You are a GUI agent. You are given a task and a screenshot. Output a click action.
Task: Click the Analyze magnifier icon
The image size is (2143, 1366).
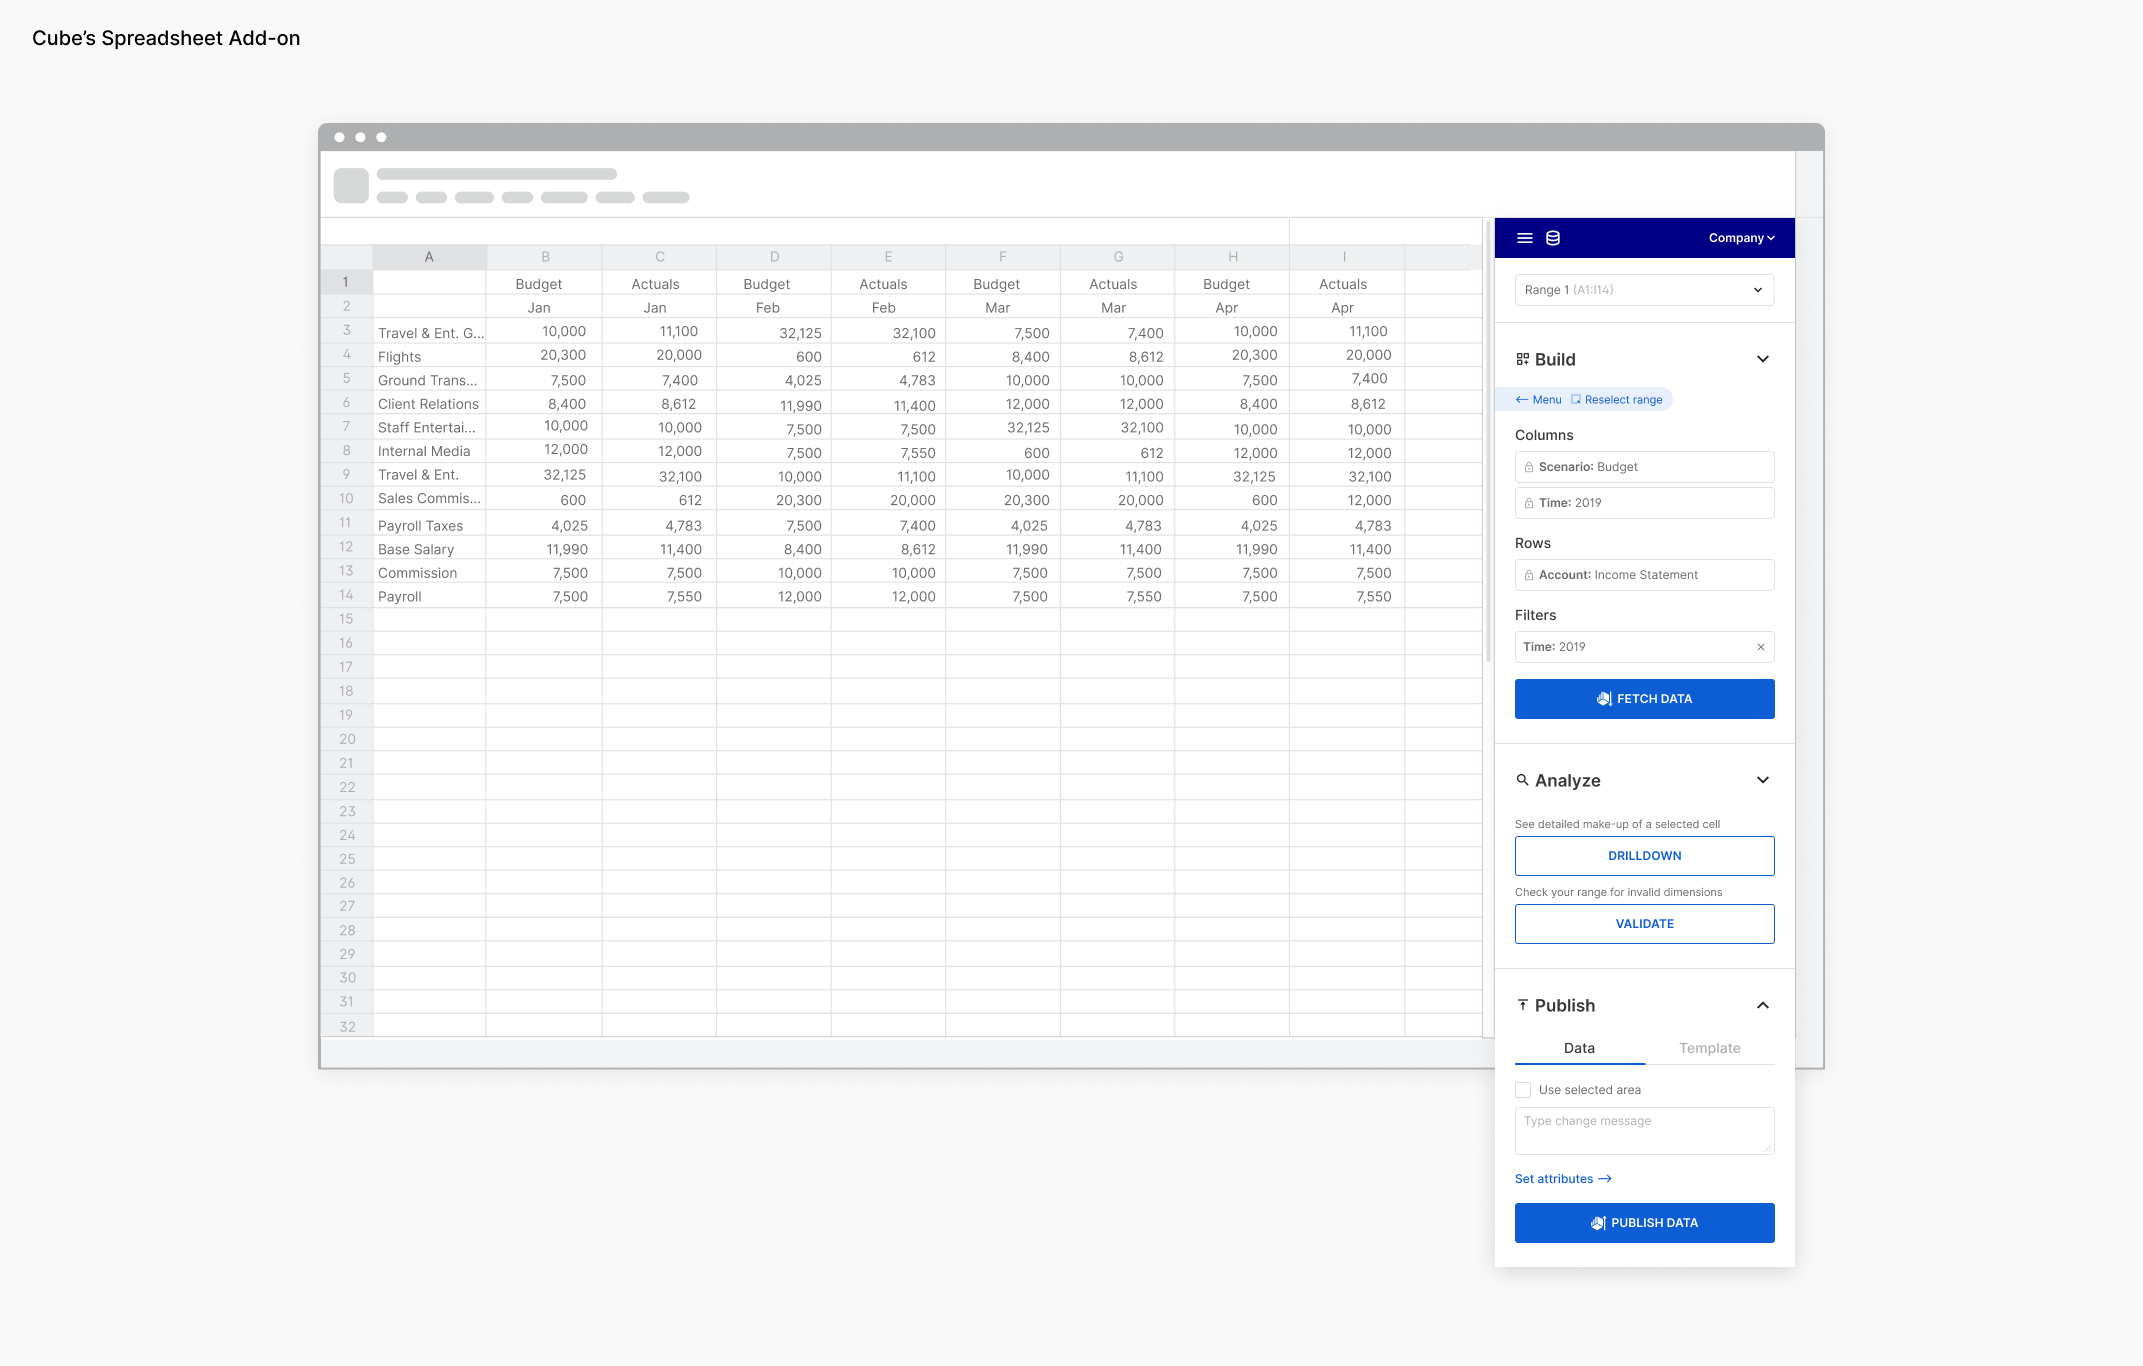coord(1522,780)
